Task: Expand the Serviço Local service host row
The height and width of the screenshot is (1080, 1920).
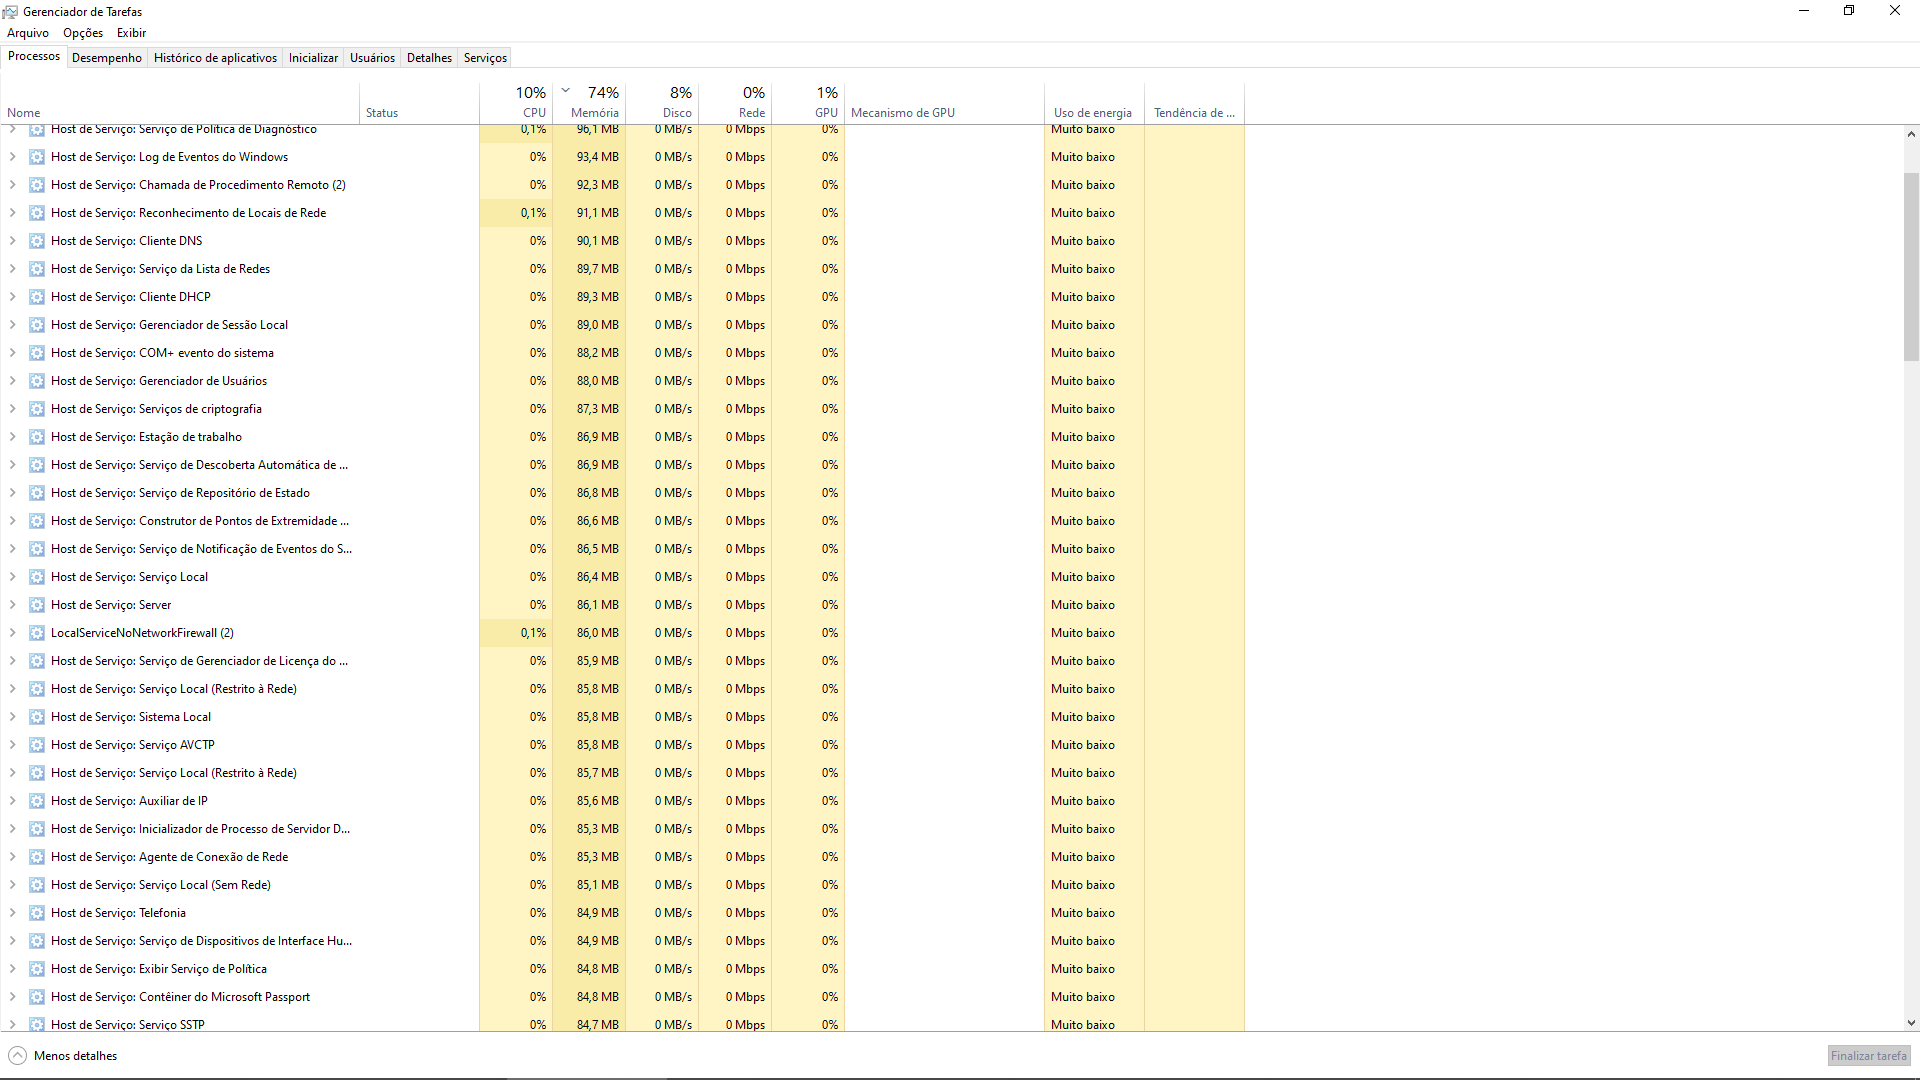Action: coord(13,577)
